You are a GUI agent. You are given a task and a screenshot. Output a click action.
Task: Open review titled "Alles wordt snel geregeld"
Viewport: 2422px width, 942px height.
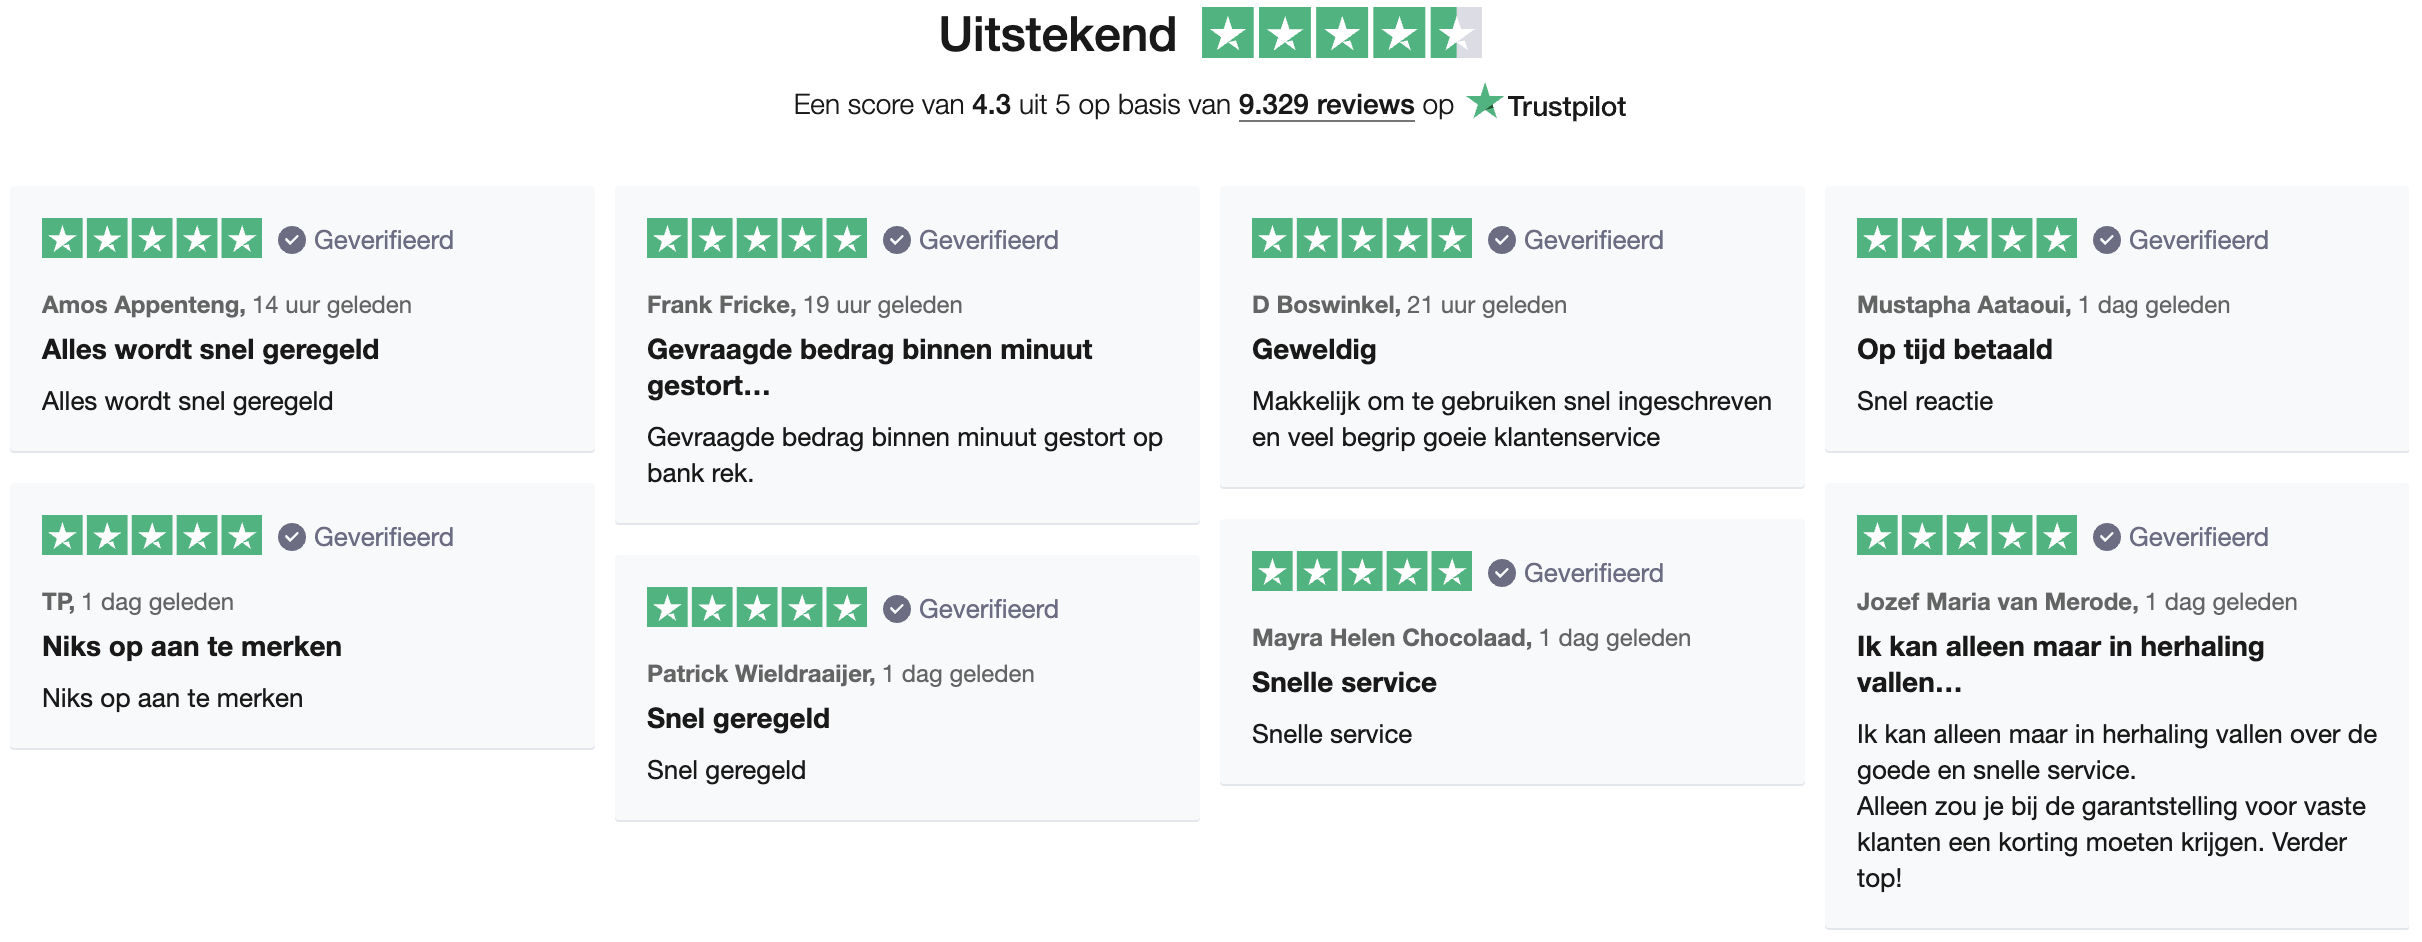click(210, 350)
